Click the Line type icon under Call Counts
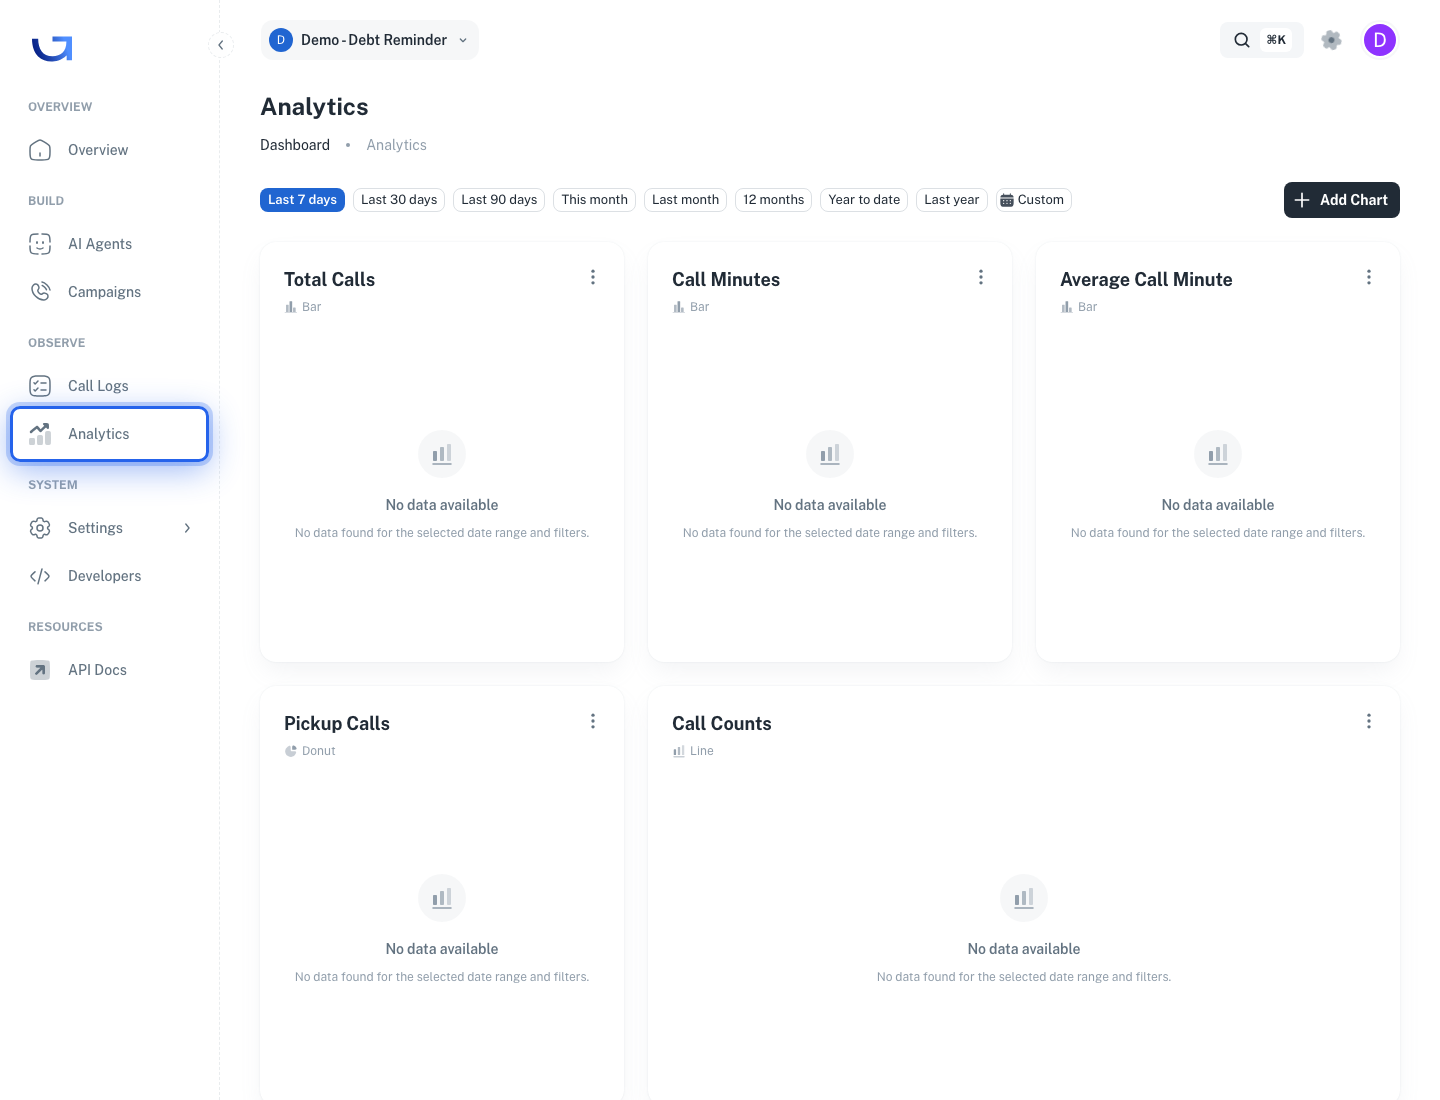1440x1100 pixels. [x=679, y=751]
